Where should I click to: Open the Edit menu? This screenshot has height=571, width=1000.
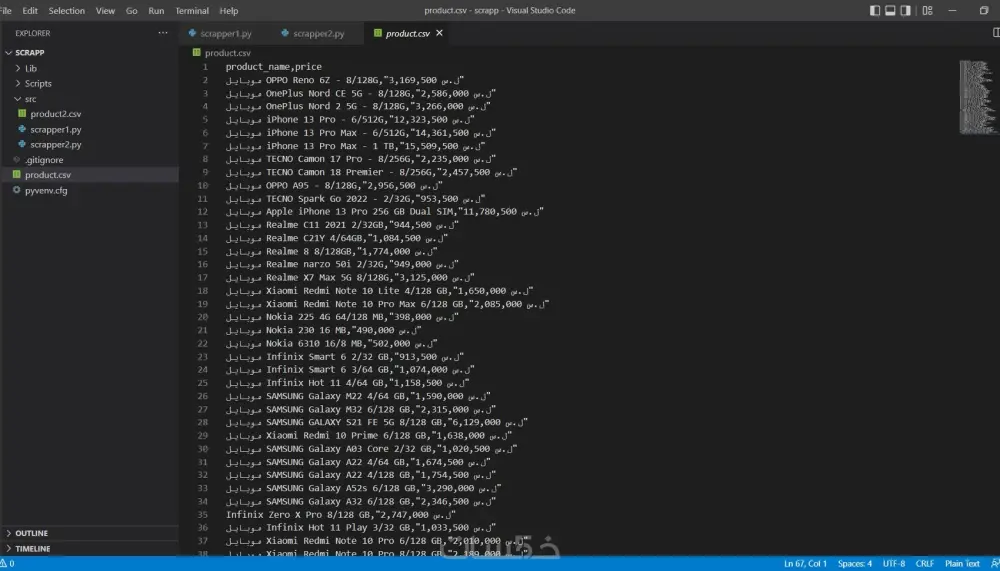(x=30, y=11)
